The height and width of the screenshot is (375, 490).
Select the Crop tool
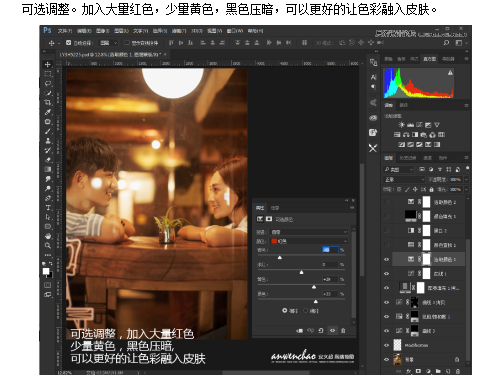pos(48,102)
